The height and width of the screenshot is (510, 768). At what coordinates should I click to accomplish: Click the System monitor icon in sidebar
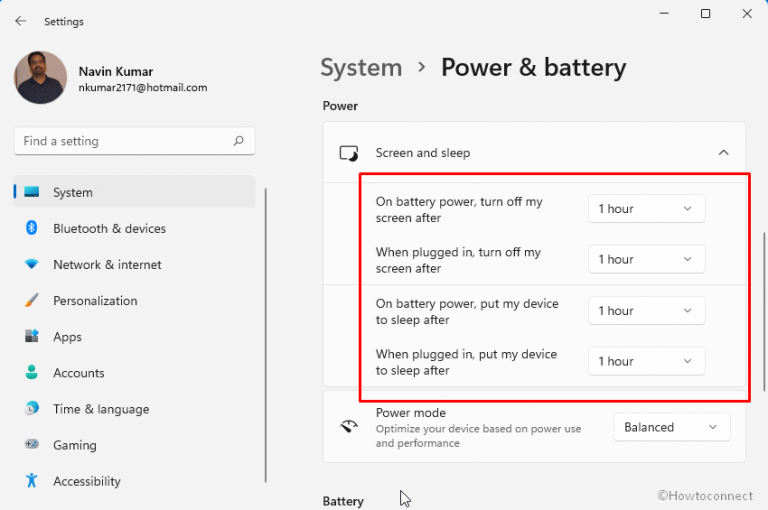click(x=32, y=192)
